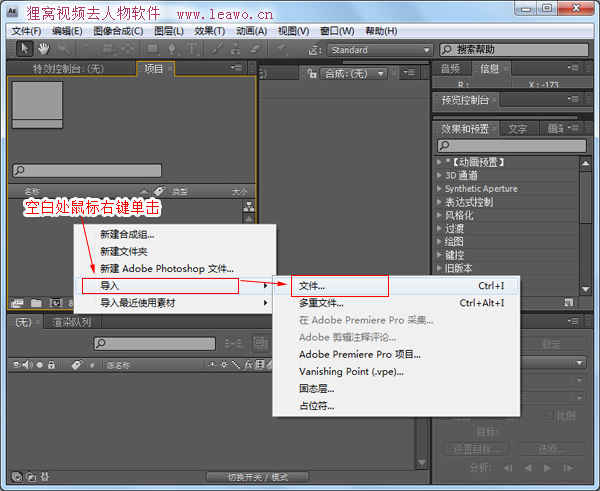Expand the 动画预置 effects category

click(x=439, y=162)
